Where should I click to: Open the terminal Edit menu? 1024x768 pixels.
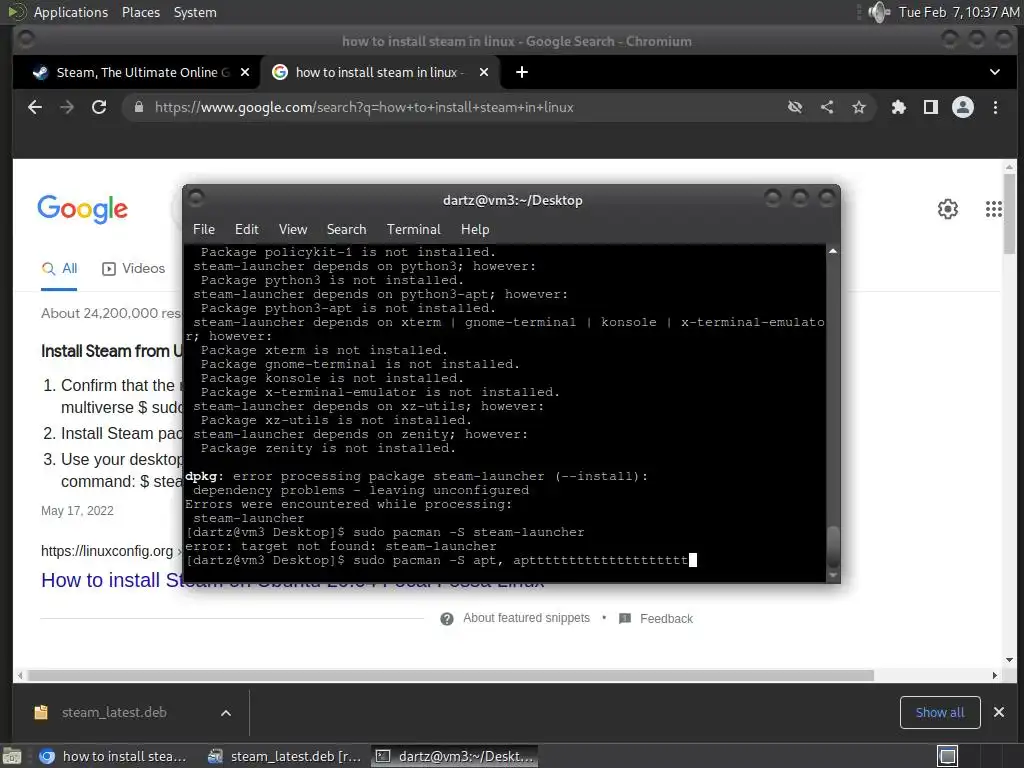246,229
